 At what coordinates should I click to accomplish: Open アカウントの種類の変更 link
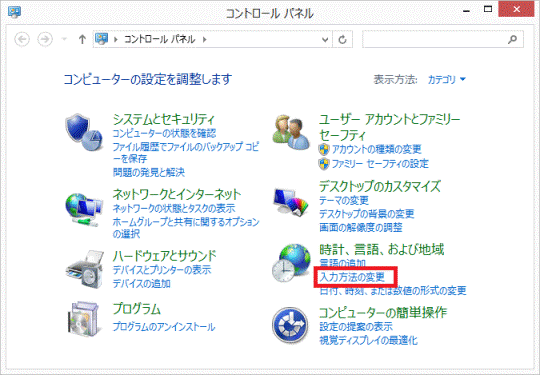pos(377,149)
